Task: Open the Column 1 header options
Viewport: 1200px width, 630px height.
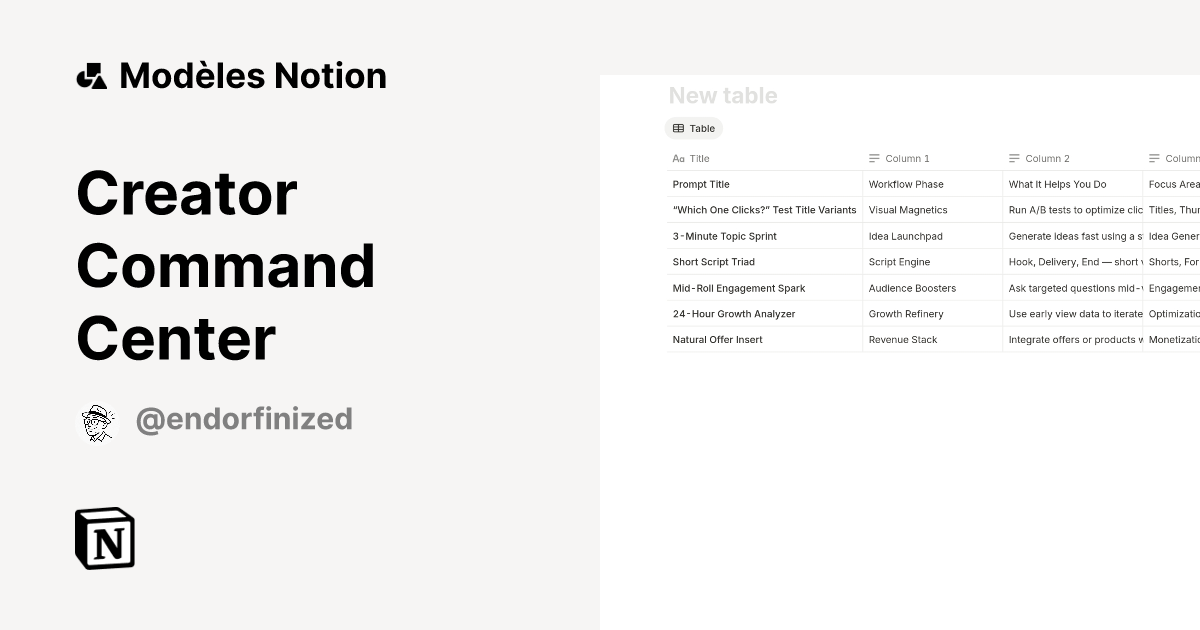Action: [x=907, y=158]
